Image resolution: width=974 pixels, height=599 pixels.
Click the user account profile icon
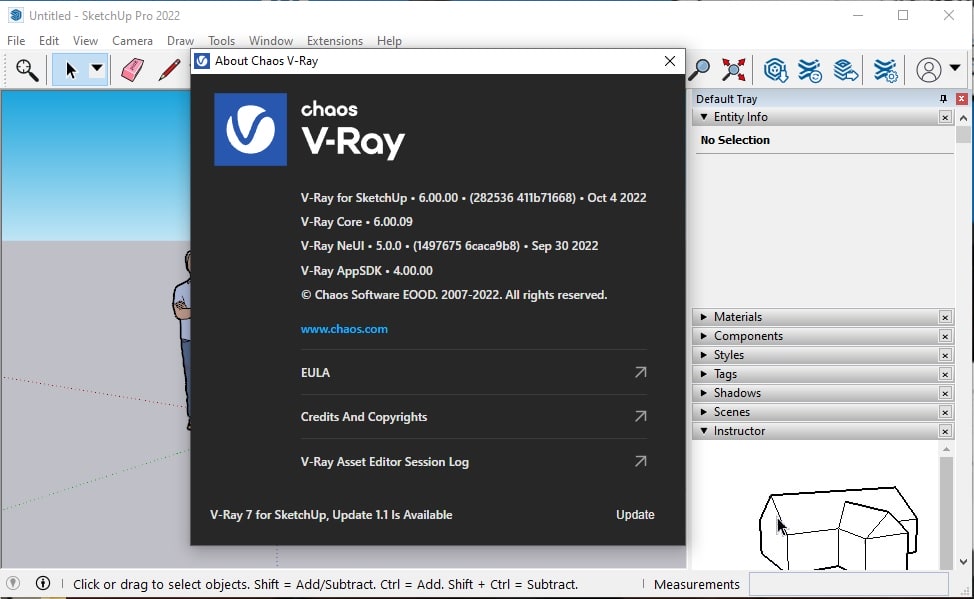click(929, 70)
